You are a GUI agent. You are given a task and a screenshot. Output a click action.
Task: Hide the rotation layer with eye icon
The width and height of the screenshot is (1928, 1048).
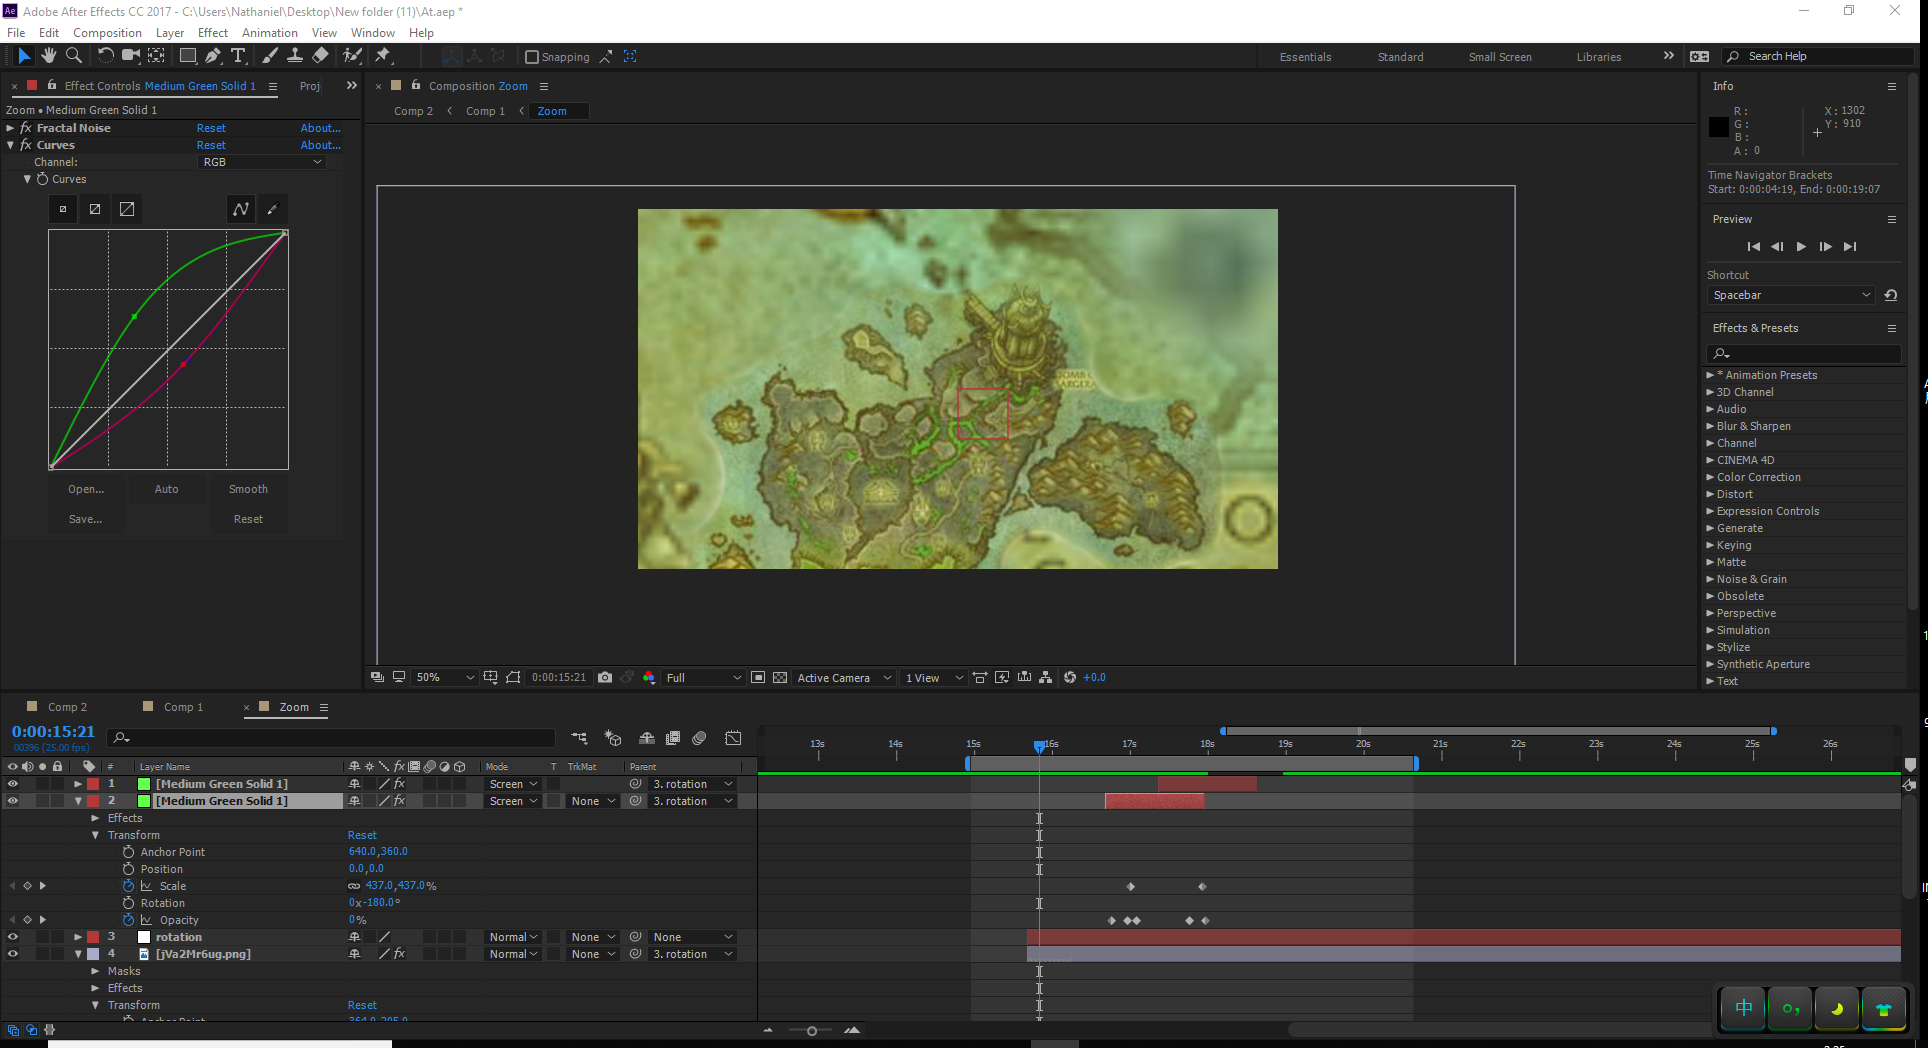point(12,937)
